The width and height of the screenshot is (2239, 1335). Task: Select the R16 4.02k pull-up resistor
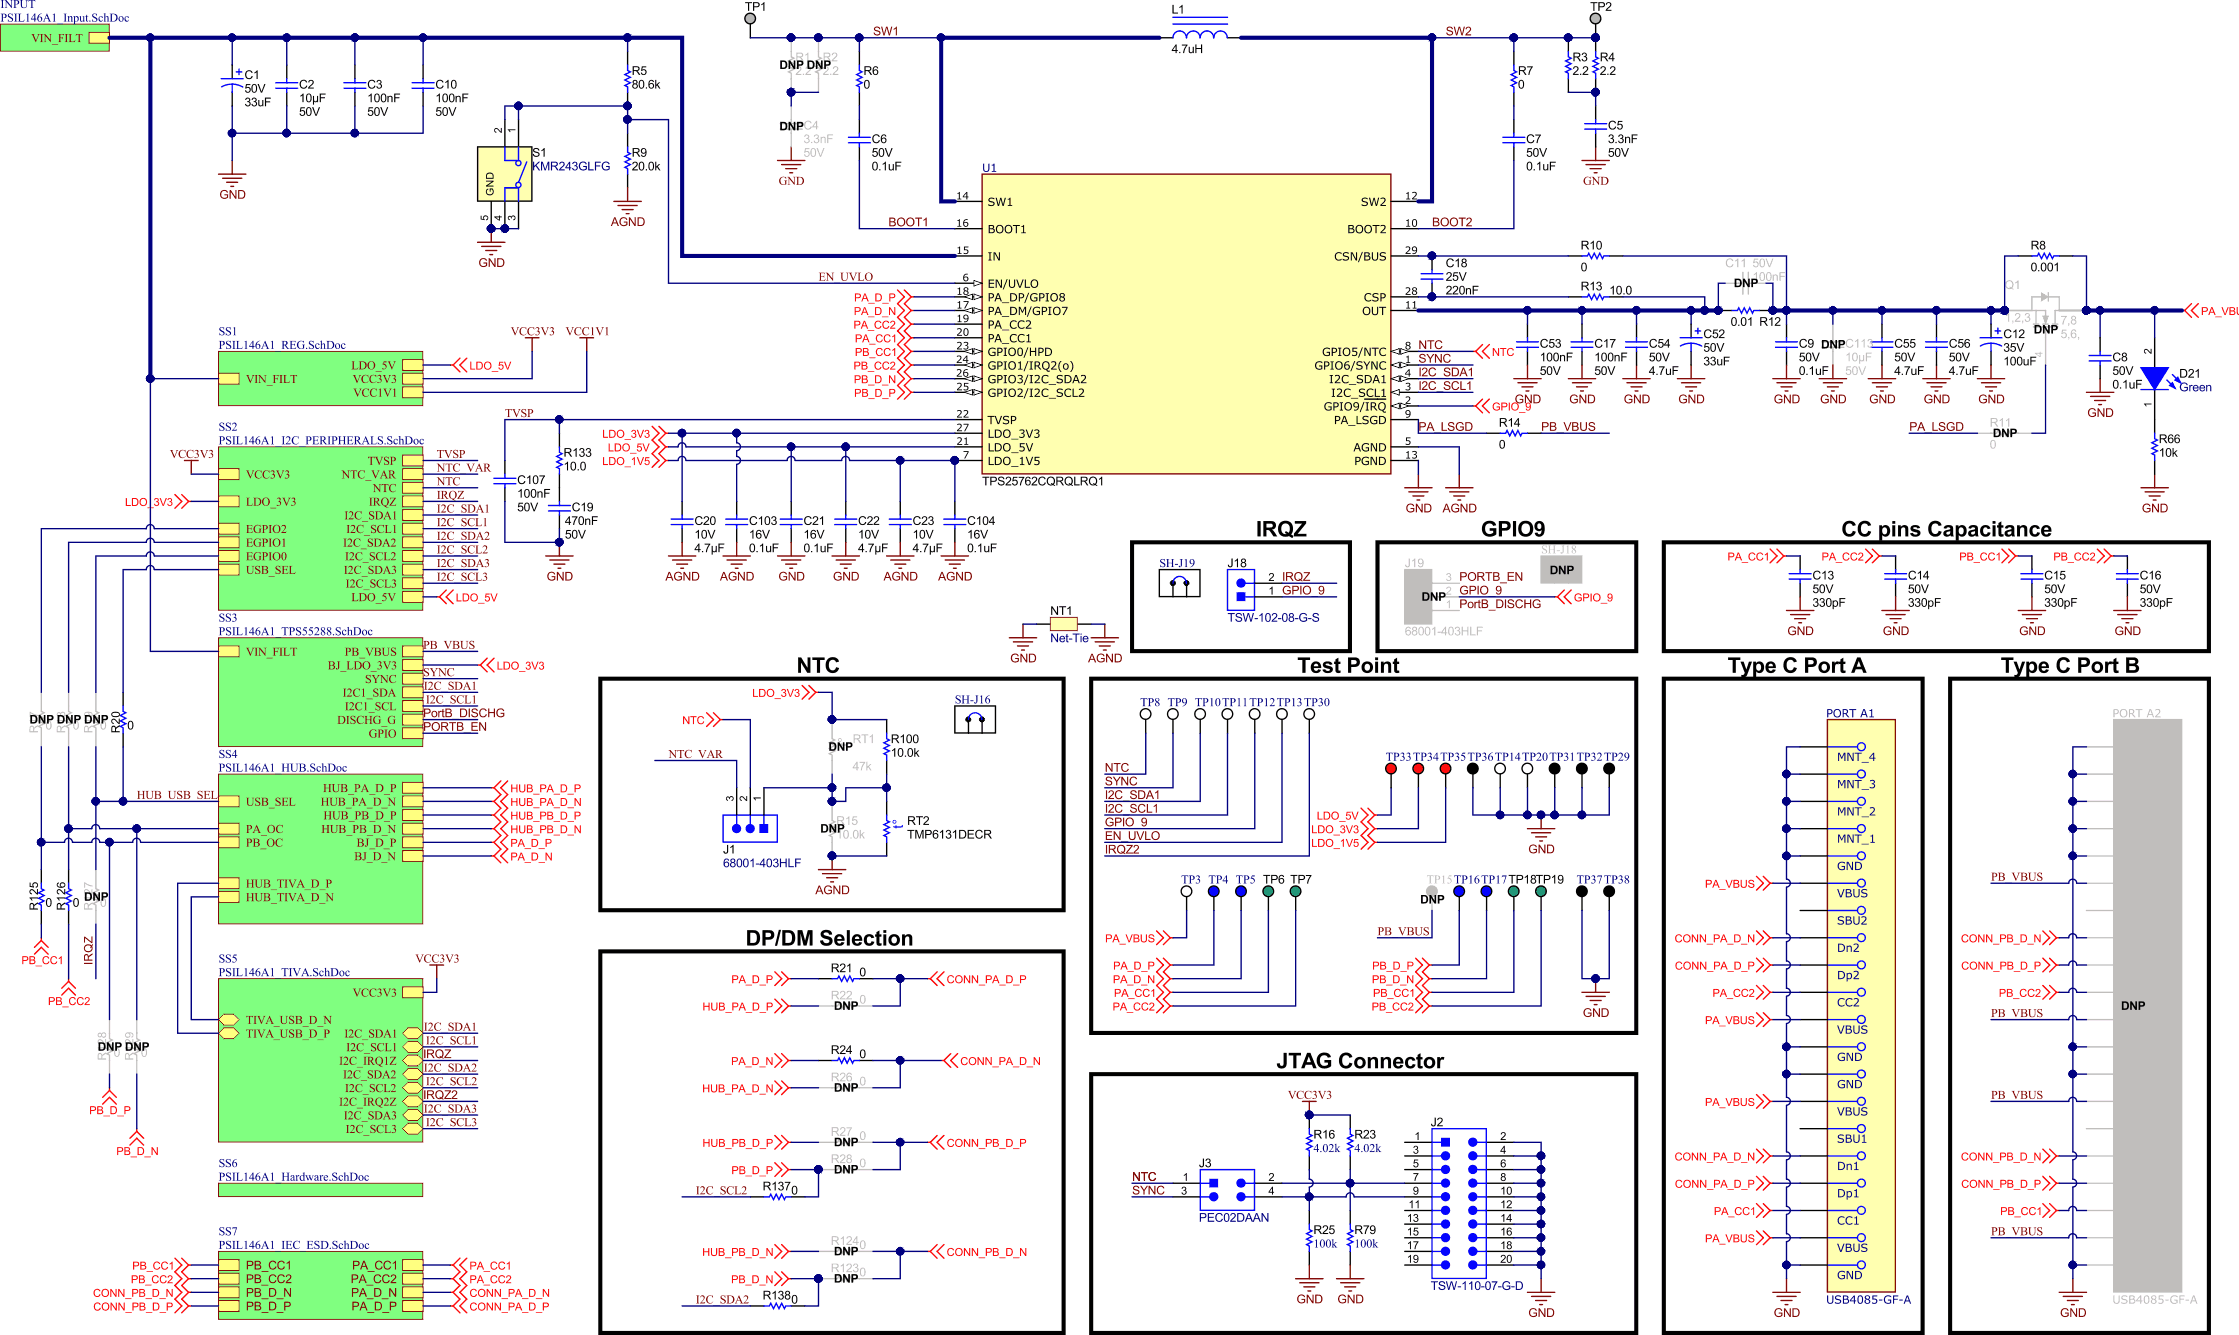[x=1309, y=1142]
